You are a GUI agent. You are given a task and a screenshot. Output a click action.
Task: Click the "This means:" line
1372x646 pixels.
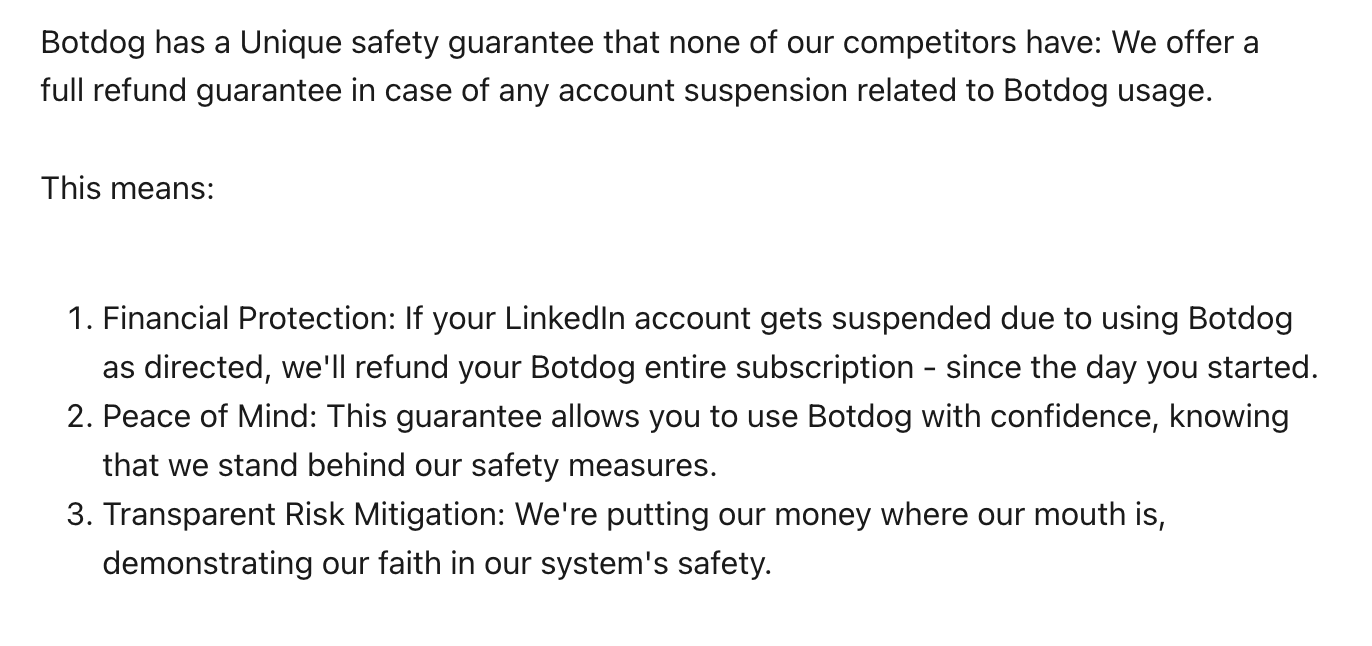click(x=128, y=187)
